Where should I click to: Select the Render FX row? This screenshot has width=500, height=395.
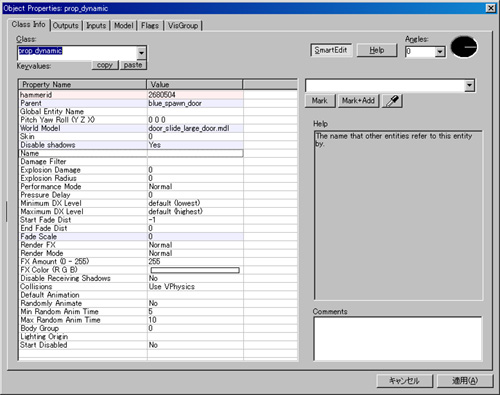[131, 245]
